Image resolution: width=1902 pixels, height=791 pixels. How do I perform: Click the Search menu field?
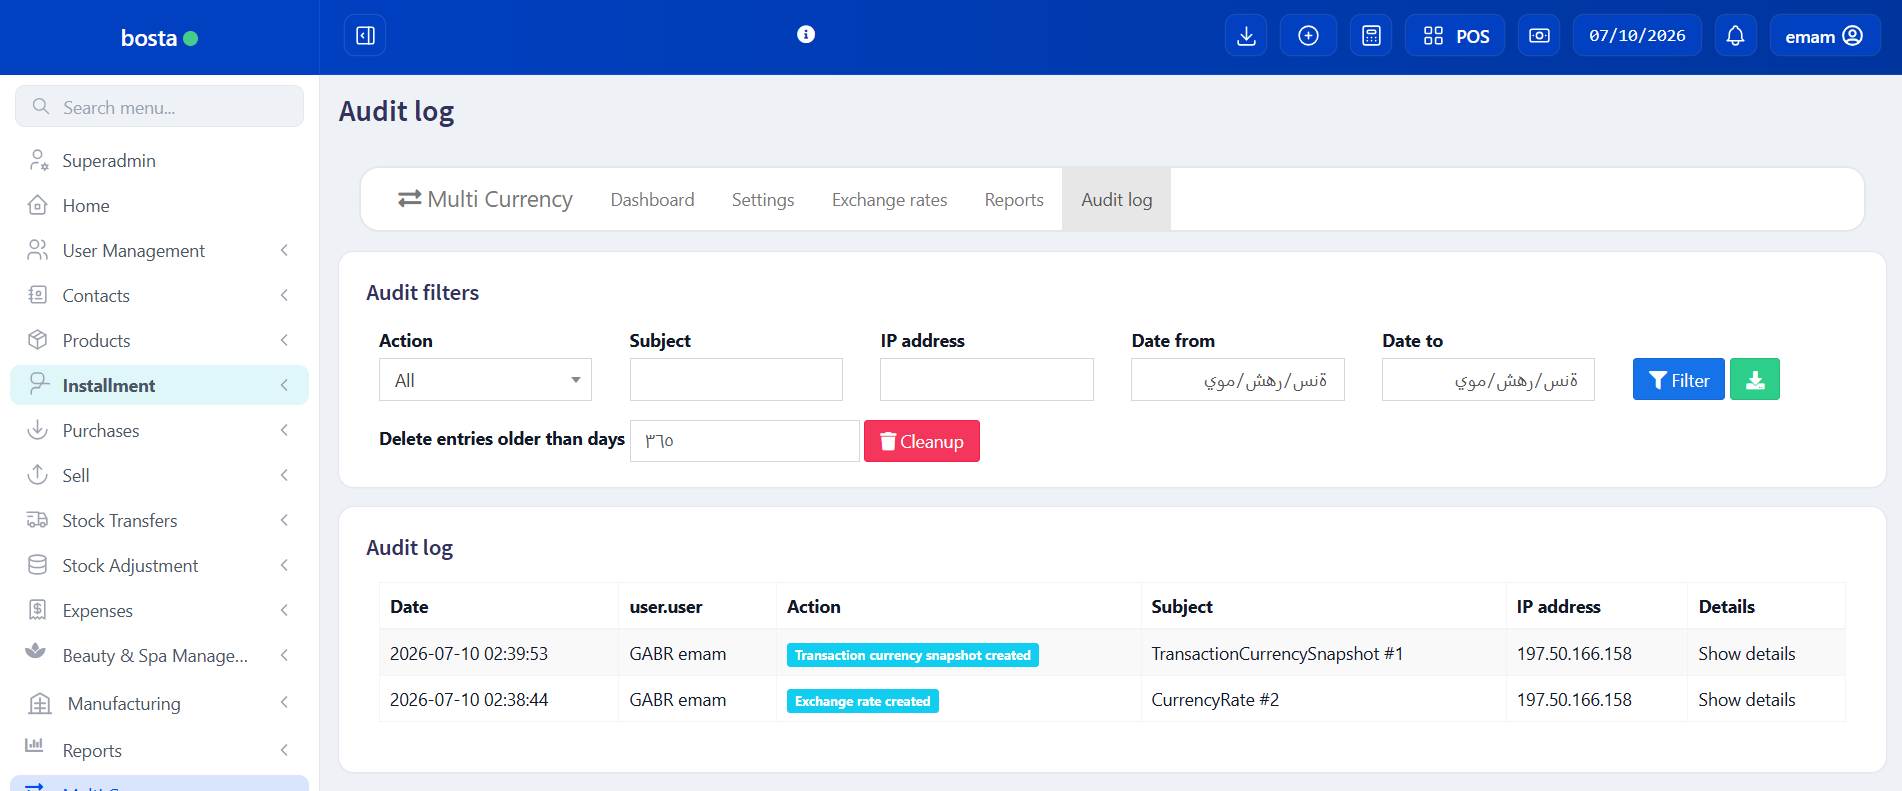pyautogui.click(x=159, y=106)
